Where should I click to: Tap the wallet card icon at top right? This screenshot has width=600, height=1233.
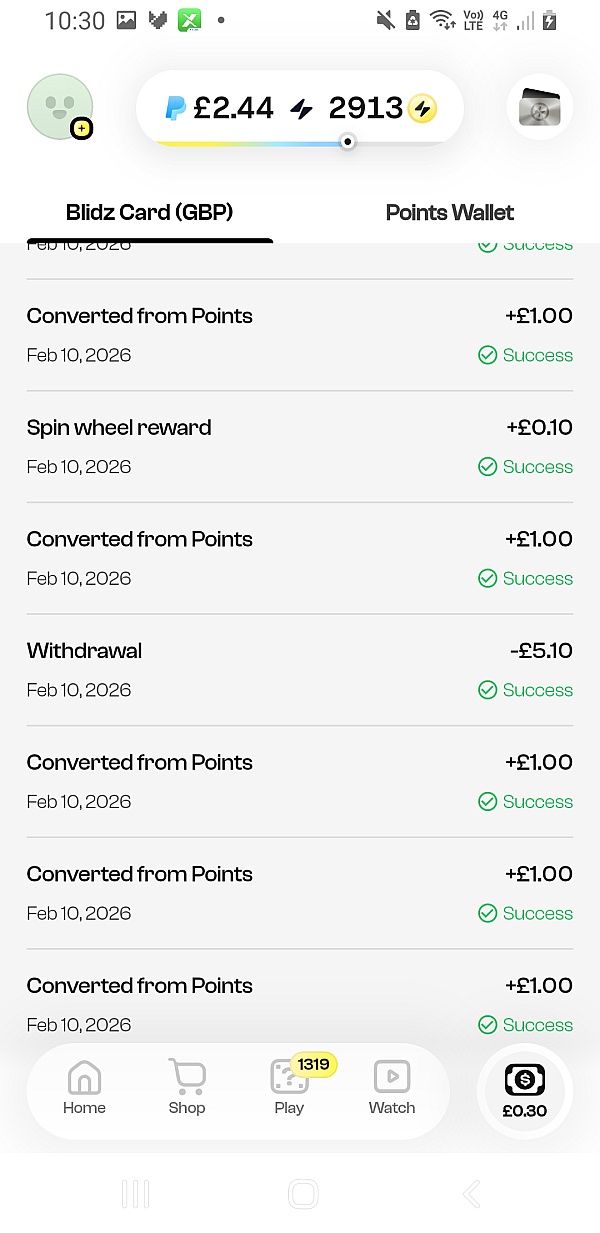click(x=540, y=107)
